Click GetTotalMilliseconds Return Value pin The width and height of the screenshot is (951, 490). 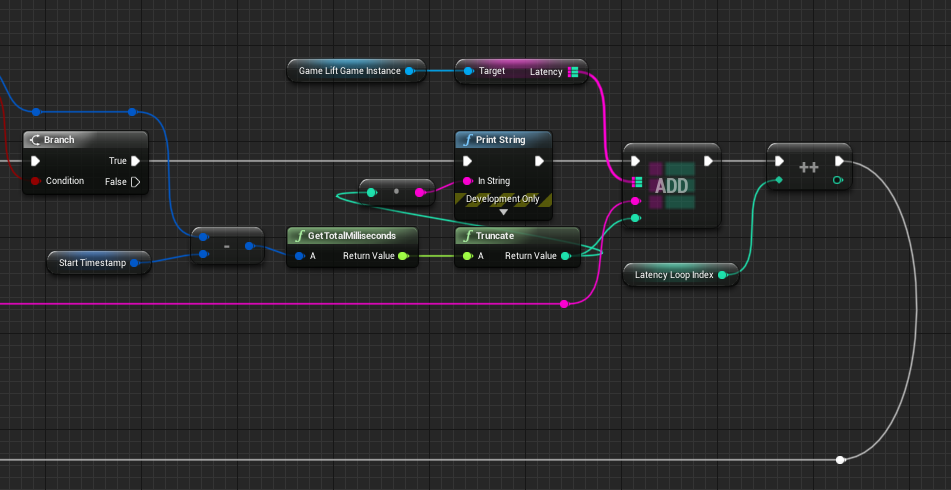(x=403, y=257)
